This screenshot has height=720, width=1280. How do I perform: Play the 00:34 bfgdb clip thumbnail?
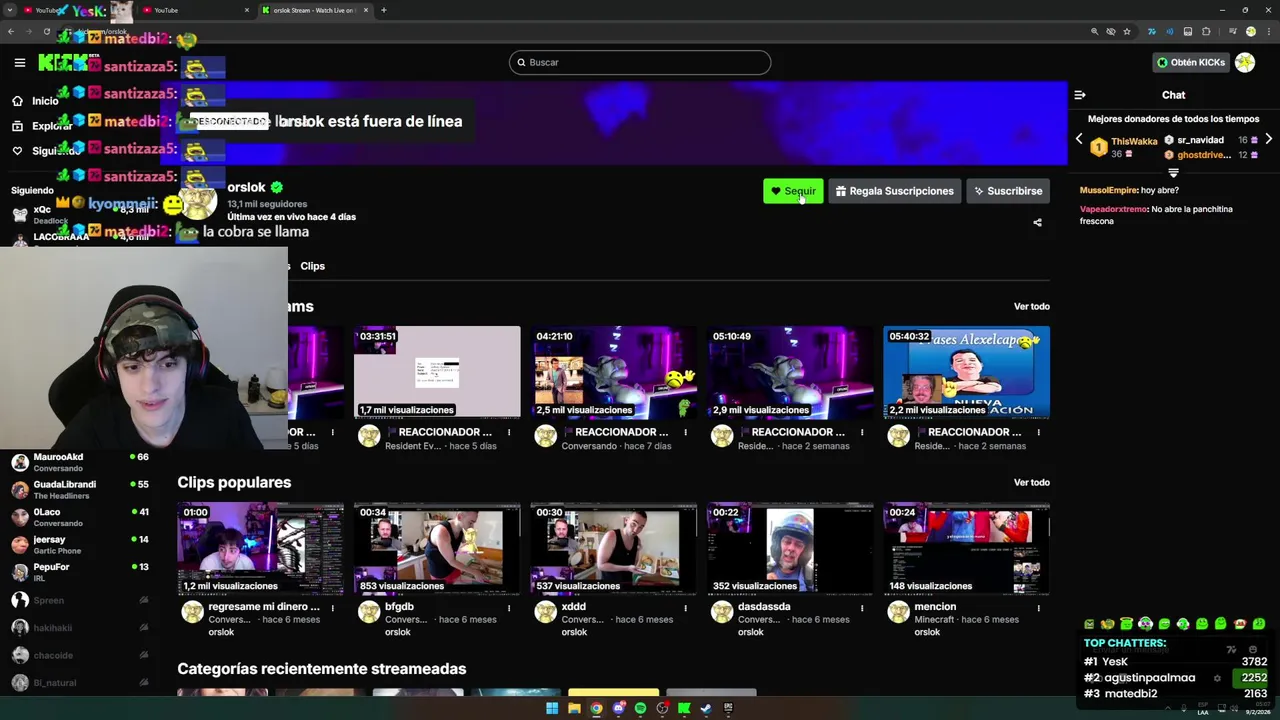click(x=437, y=548)
